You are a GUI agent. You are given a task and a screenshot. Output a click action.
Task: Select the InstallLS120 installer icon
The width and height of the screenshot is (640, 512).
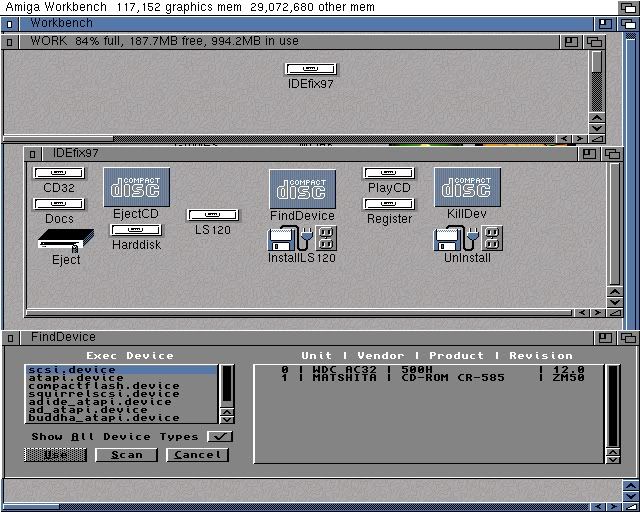302,238
